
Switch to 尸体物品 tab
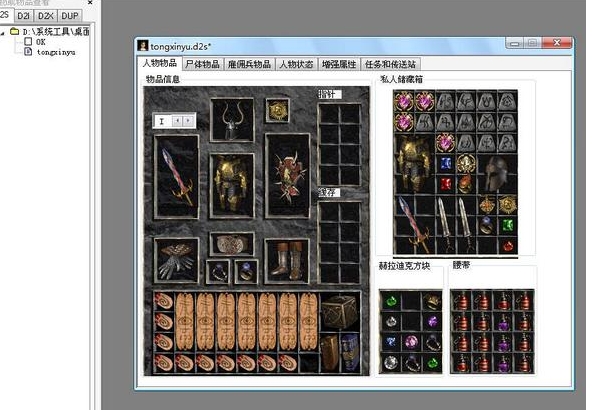click(203, 64)
